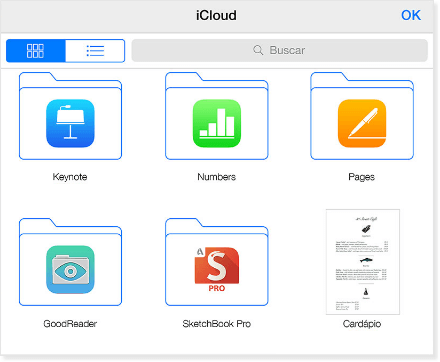
Task: Click the Pages label text
Action: (x=362, y=177)
